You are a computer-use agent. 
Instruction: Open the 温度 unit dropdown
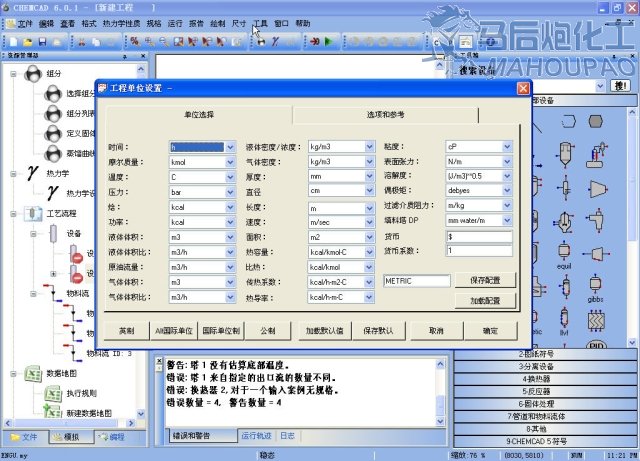(x=230, y=175)
